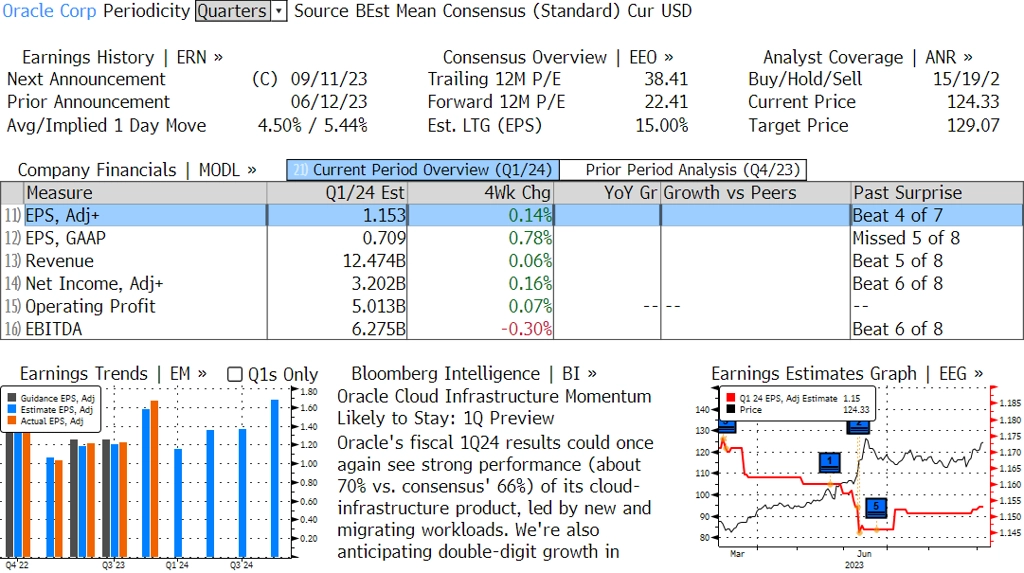The image size is (1024, 573).
Task: Click the Buy/Hold/Sell value 15/19/2
Action: click(x=966, y=79)
